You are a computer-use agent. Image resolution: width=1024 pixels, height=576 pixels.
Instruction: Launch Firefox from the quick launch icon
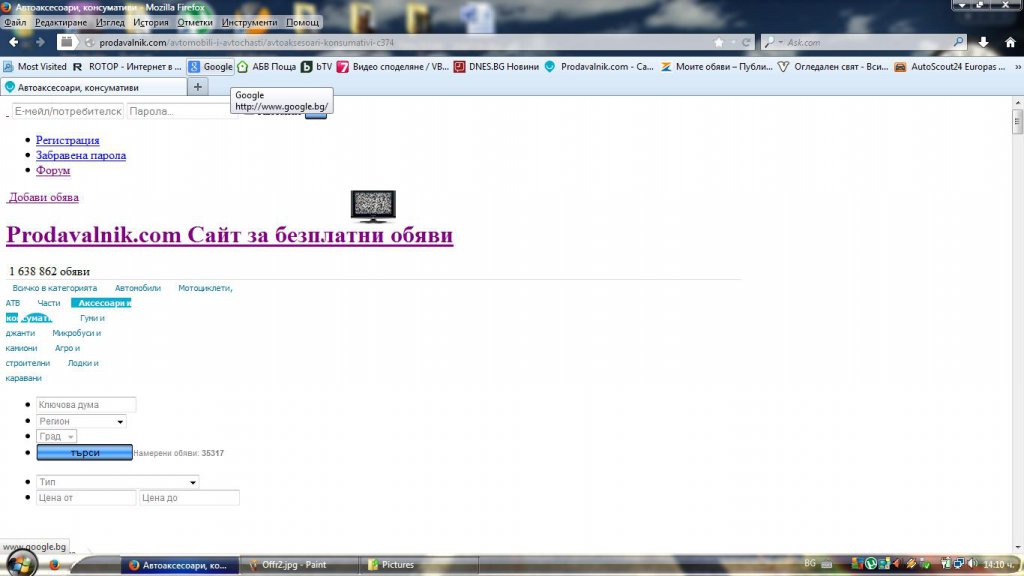click(x=55, y=565)
